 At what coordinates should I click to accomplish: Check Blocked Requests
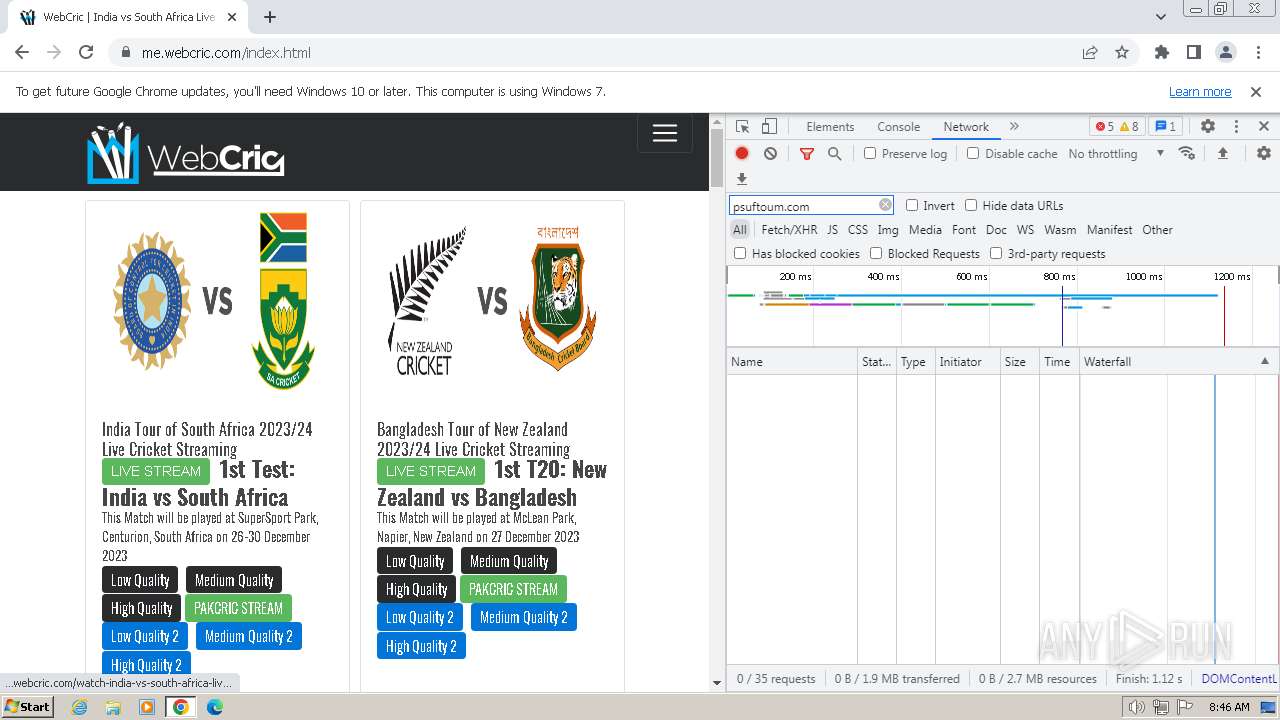click(876, 253)
